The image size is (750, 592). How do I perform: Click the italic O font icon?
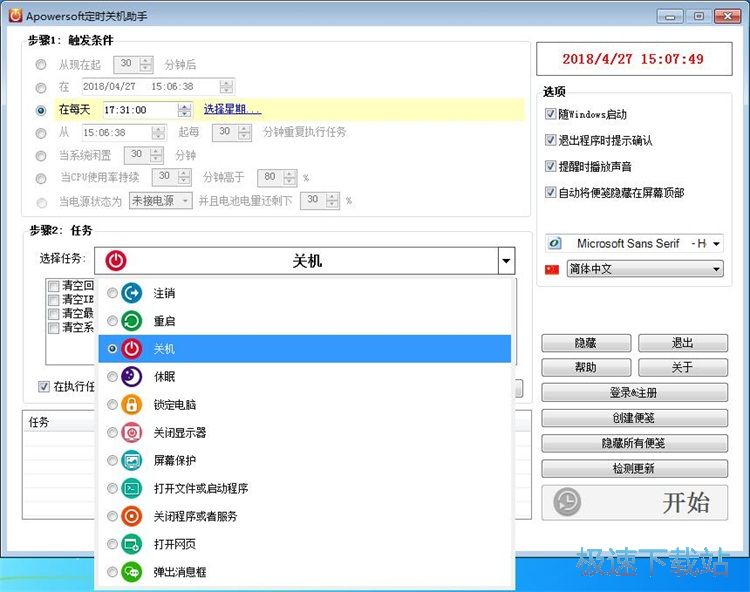(554, 243)
